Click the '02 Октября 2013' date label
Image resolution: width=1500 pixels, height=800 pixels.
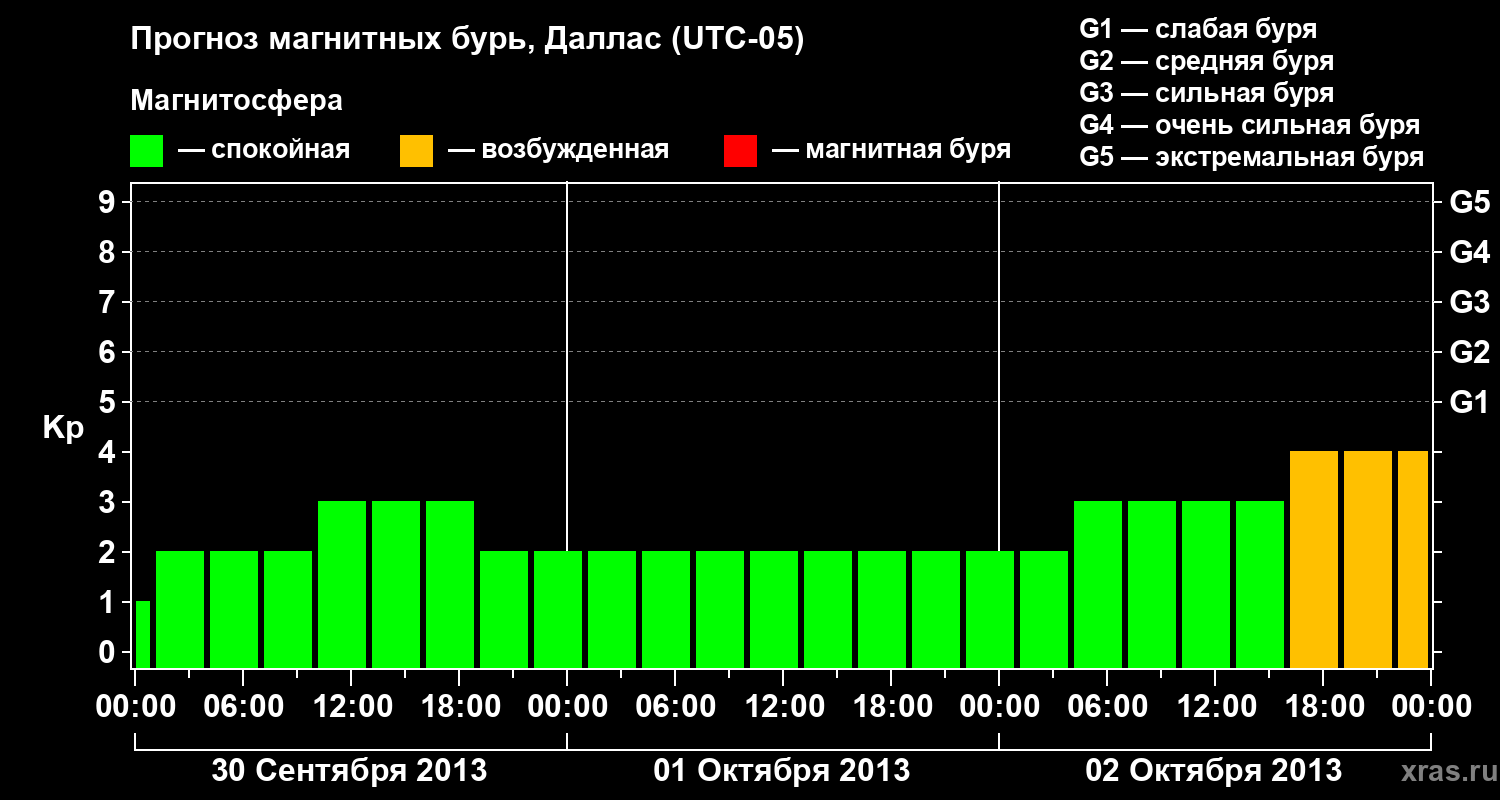pyautogui.click(x=1214, y=770)
